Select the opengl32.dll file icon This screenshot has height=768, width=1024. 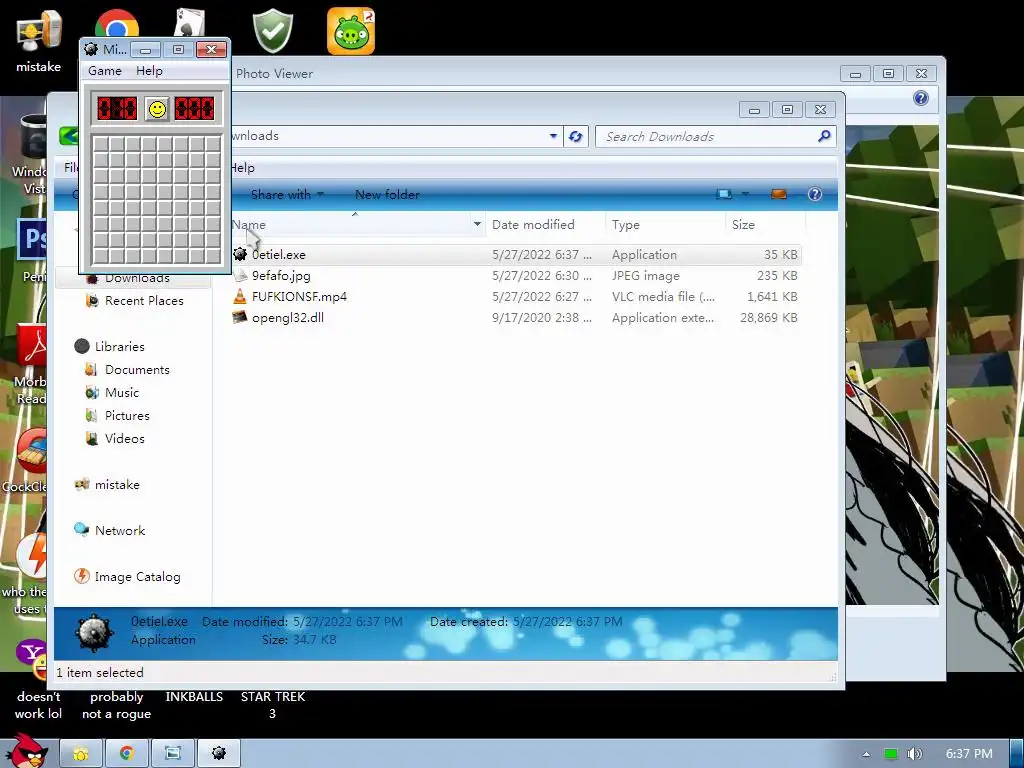pyautogui.click(x=240, y=317)
